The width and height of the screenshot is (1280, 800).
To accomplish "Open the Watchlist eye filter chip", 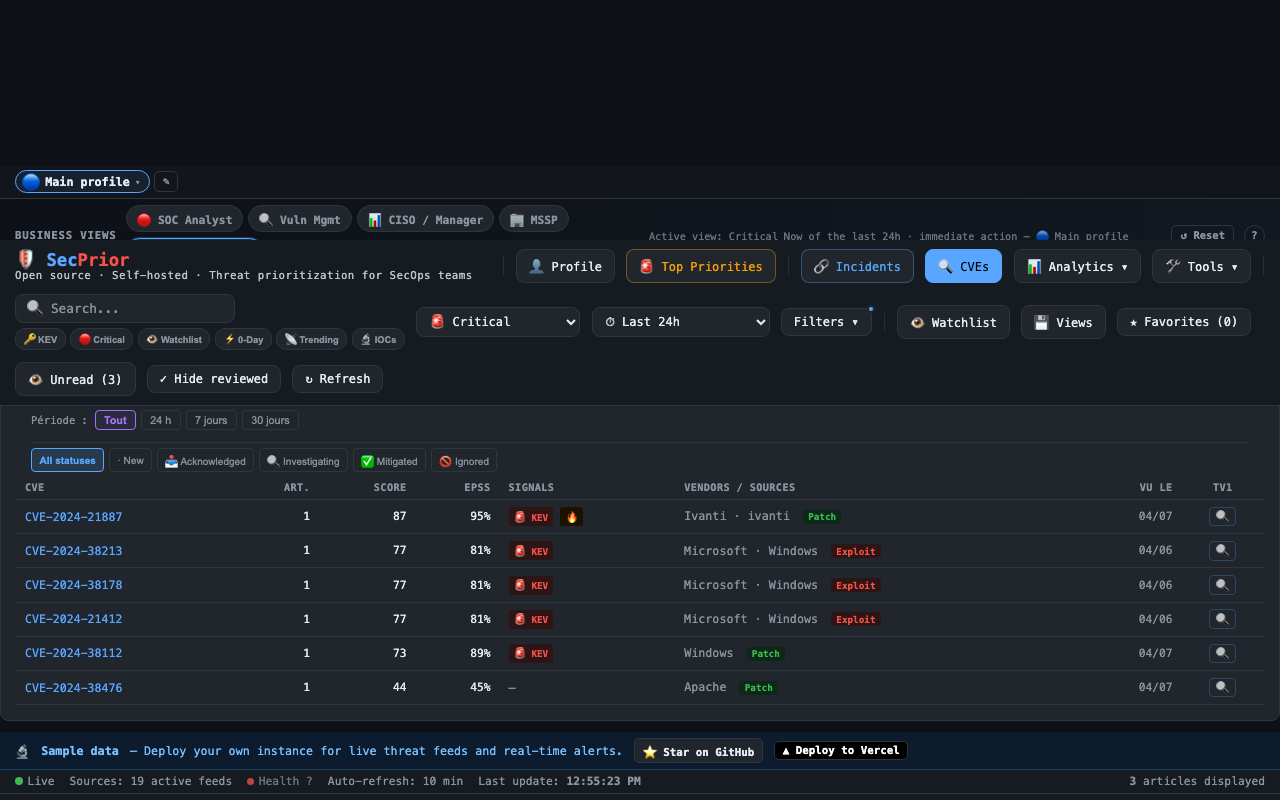I will point(174,339).
